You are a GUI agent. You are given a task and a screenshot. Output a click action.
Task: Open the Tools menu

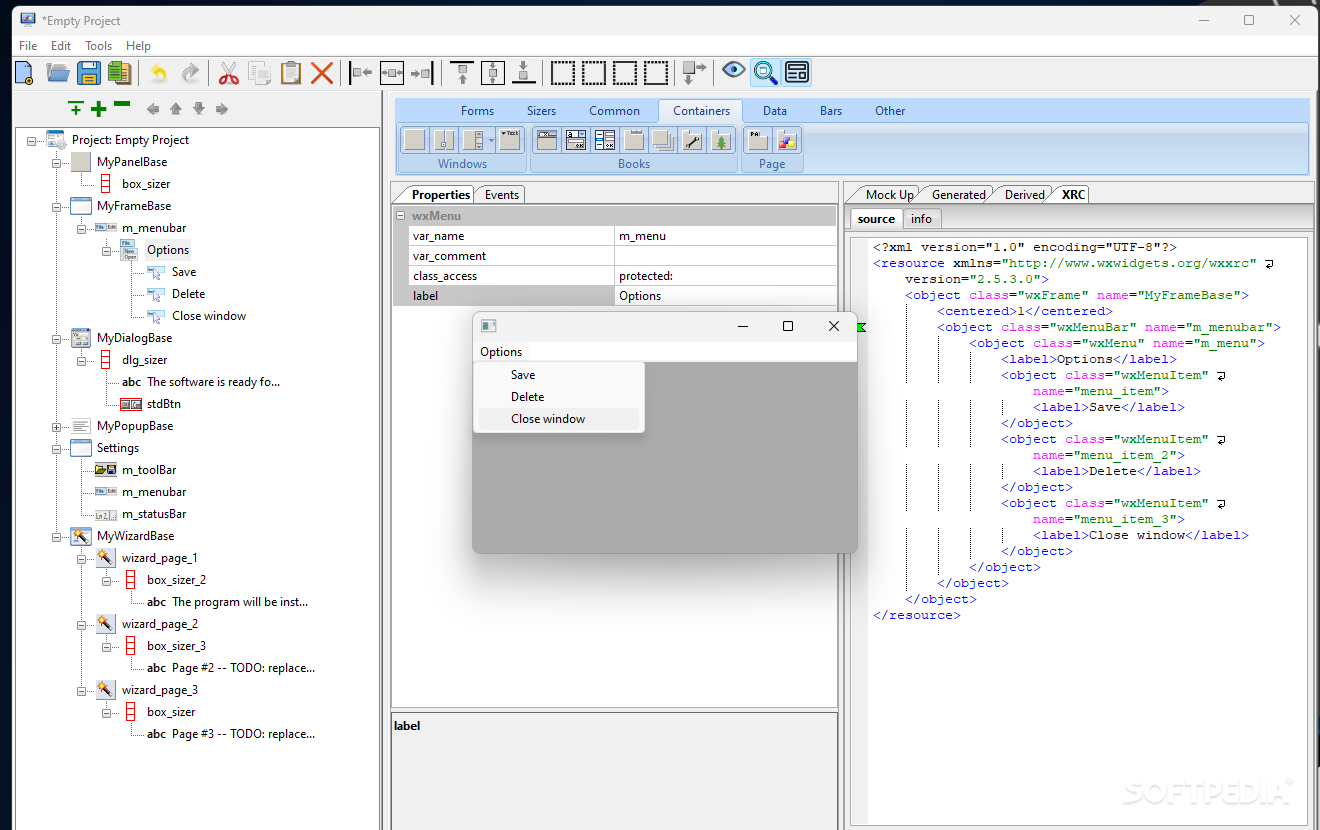[99, 46]
